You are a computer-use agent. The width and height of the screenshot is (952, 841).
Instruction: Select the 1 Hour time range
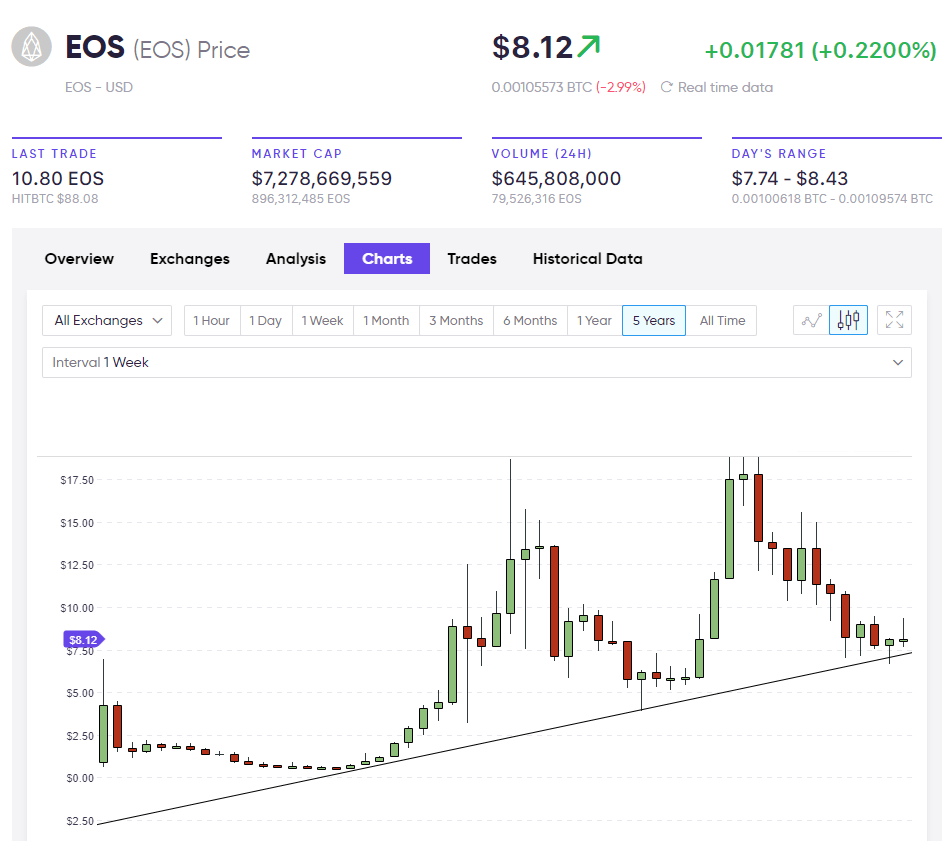tap(212, 320)
